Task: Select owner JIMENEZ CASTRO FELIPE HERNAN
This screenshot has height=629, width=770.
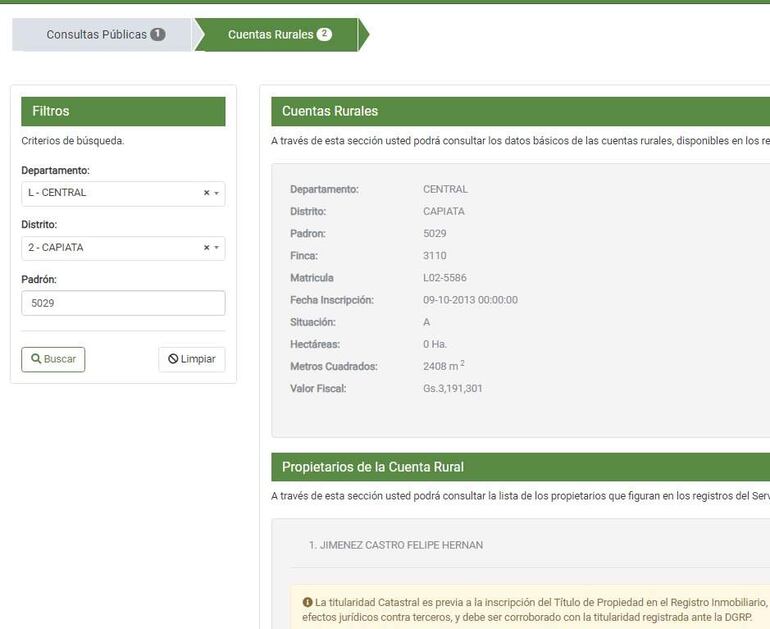Action: (x=396, y=545)
